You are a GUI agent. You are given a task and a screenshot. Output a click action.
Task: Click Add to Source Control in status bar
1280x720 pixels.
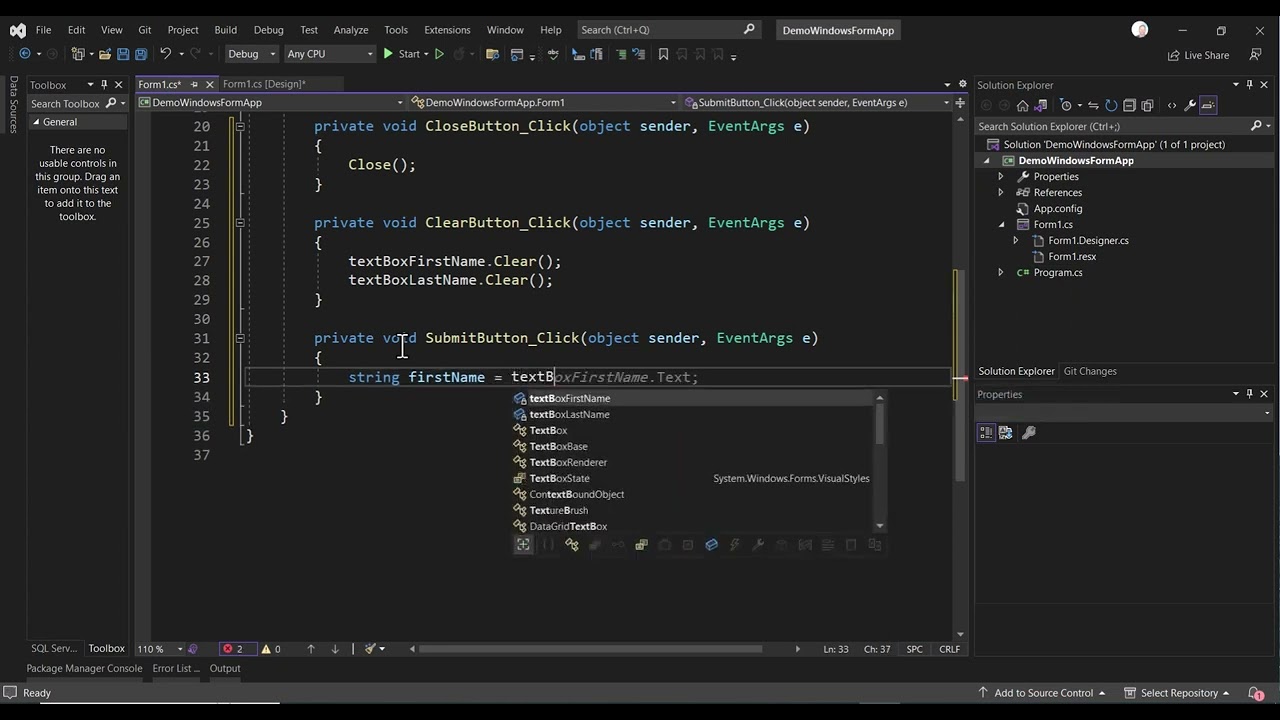1041,693
